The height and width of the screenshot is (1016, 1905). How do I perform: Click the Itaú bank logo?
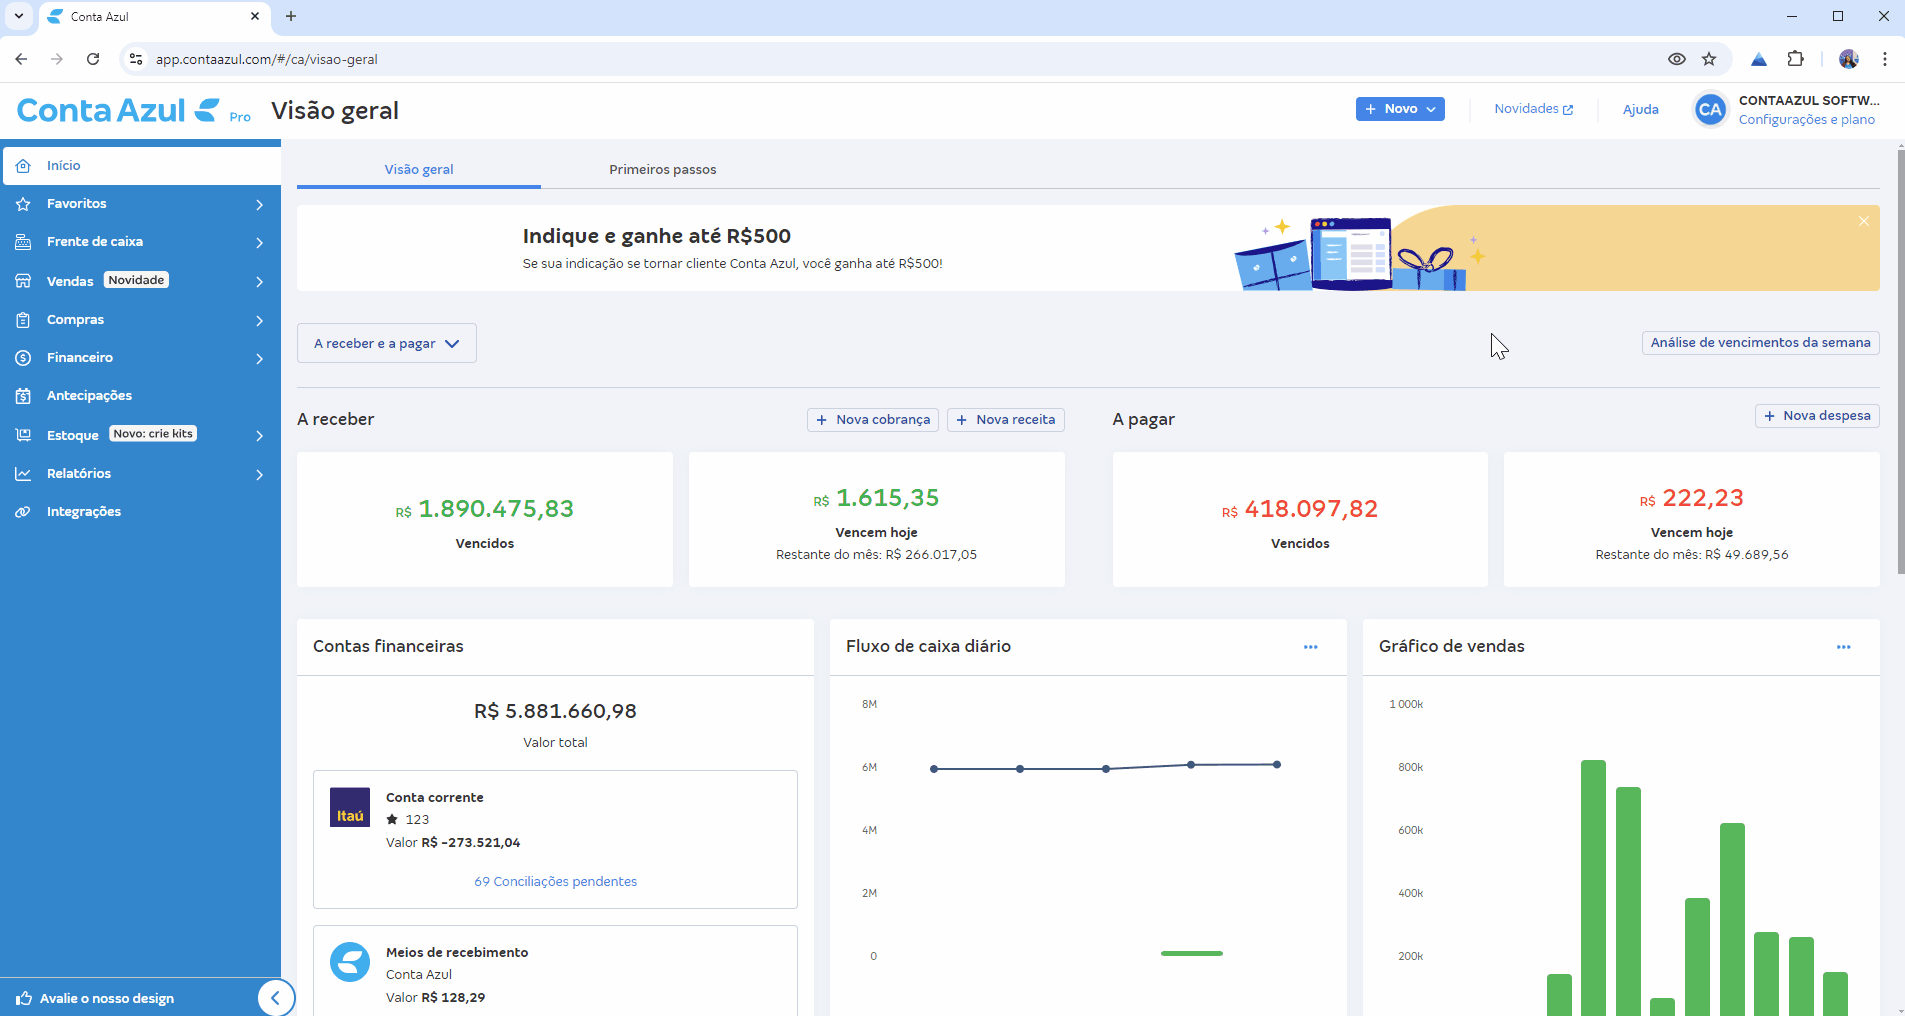pos(350,807)
